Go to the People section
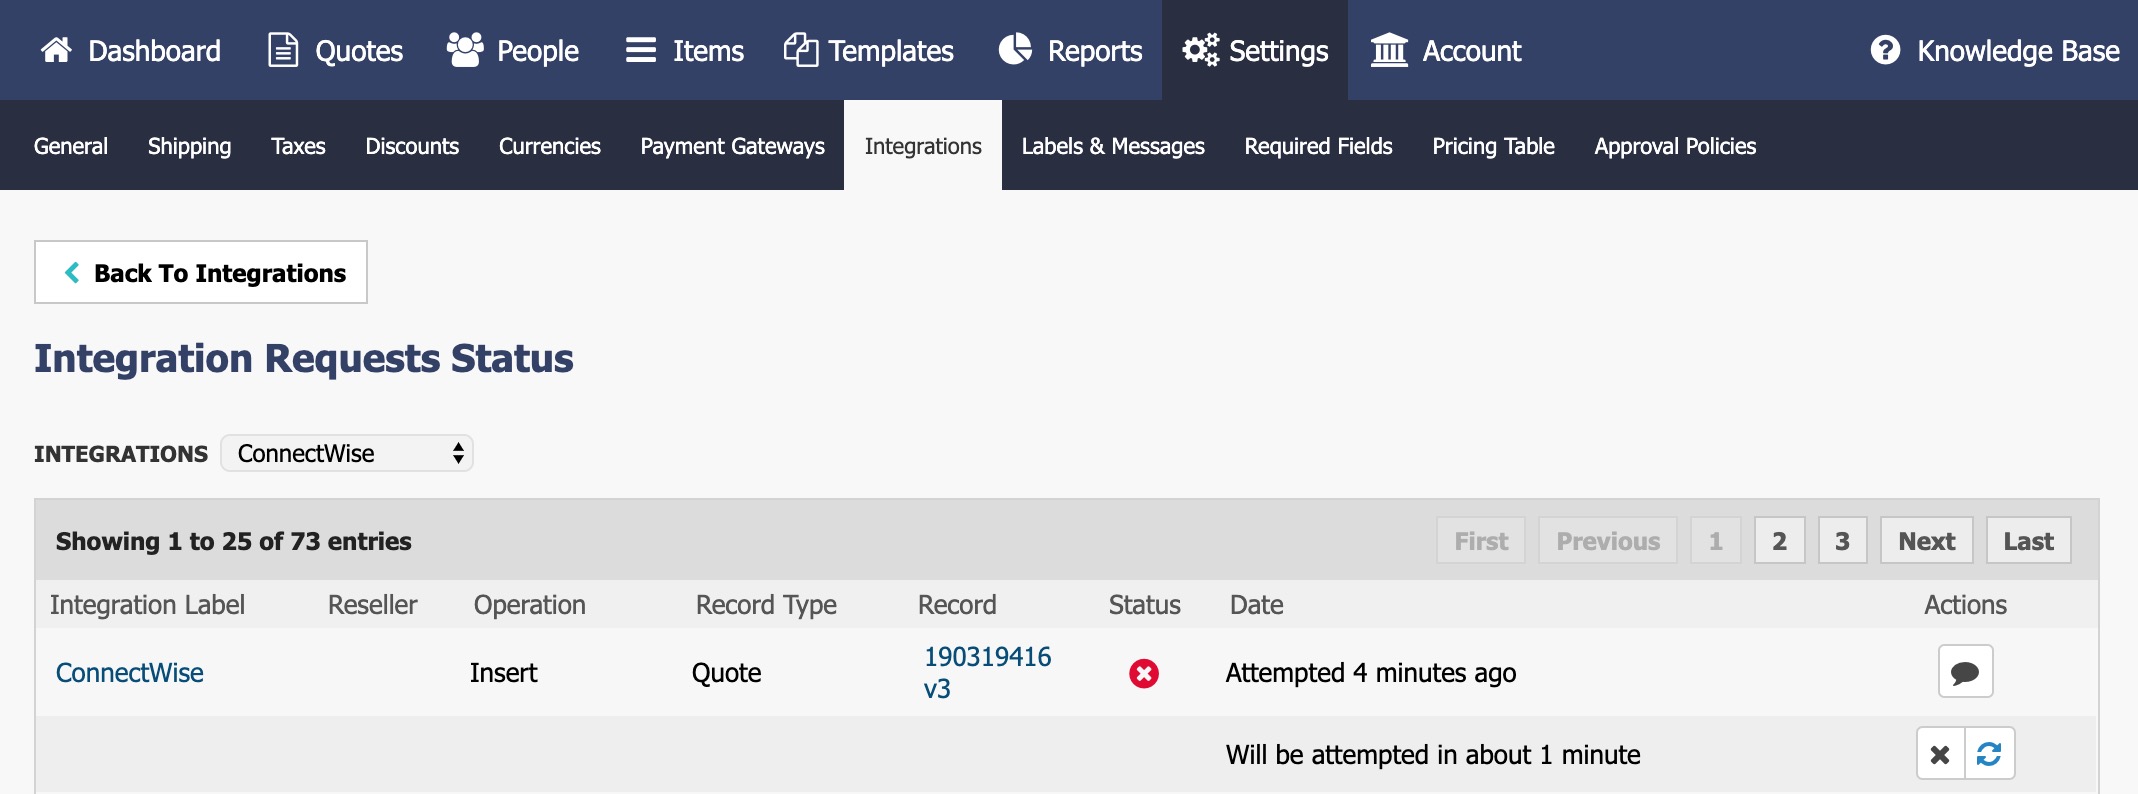Screen dimensions: 2138x794 coord(513,50)
